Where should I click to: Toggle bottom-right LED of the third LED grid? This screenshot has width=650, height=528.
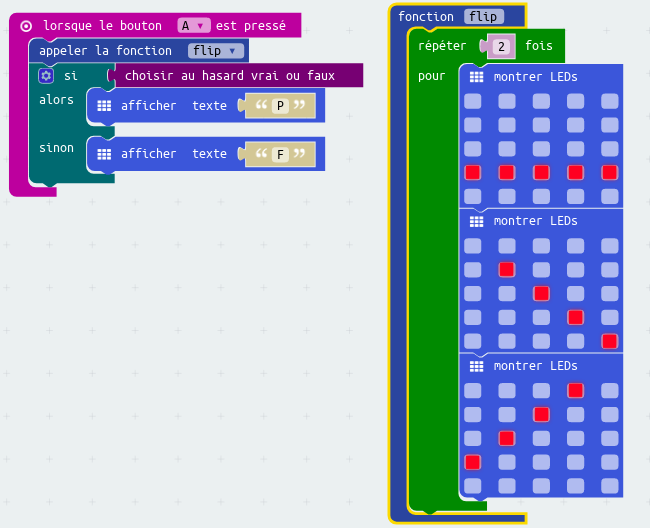click(x=609, y=486)
